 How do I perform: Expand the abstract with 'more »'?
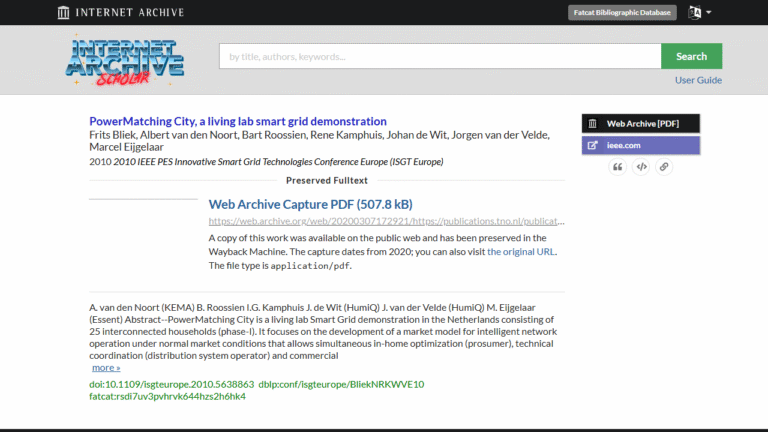105,368
